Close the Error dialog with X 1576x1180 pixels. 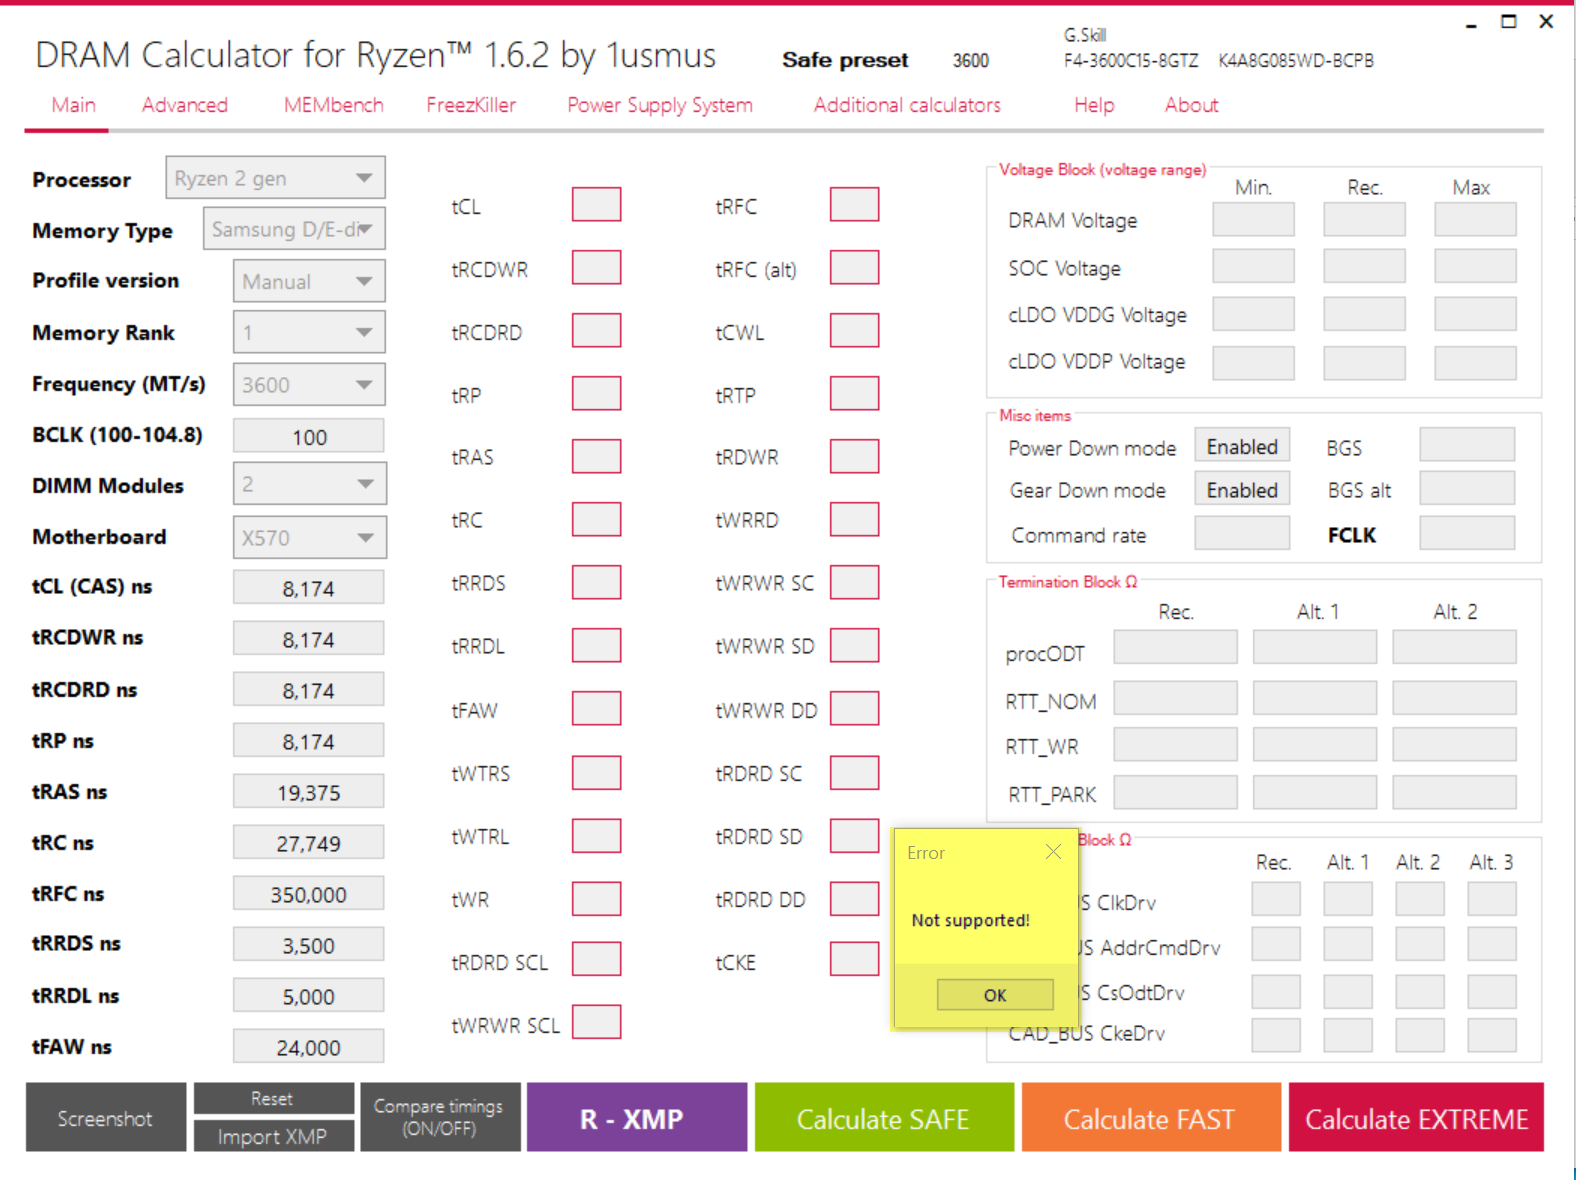click(x=1053, y=852)
